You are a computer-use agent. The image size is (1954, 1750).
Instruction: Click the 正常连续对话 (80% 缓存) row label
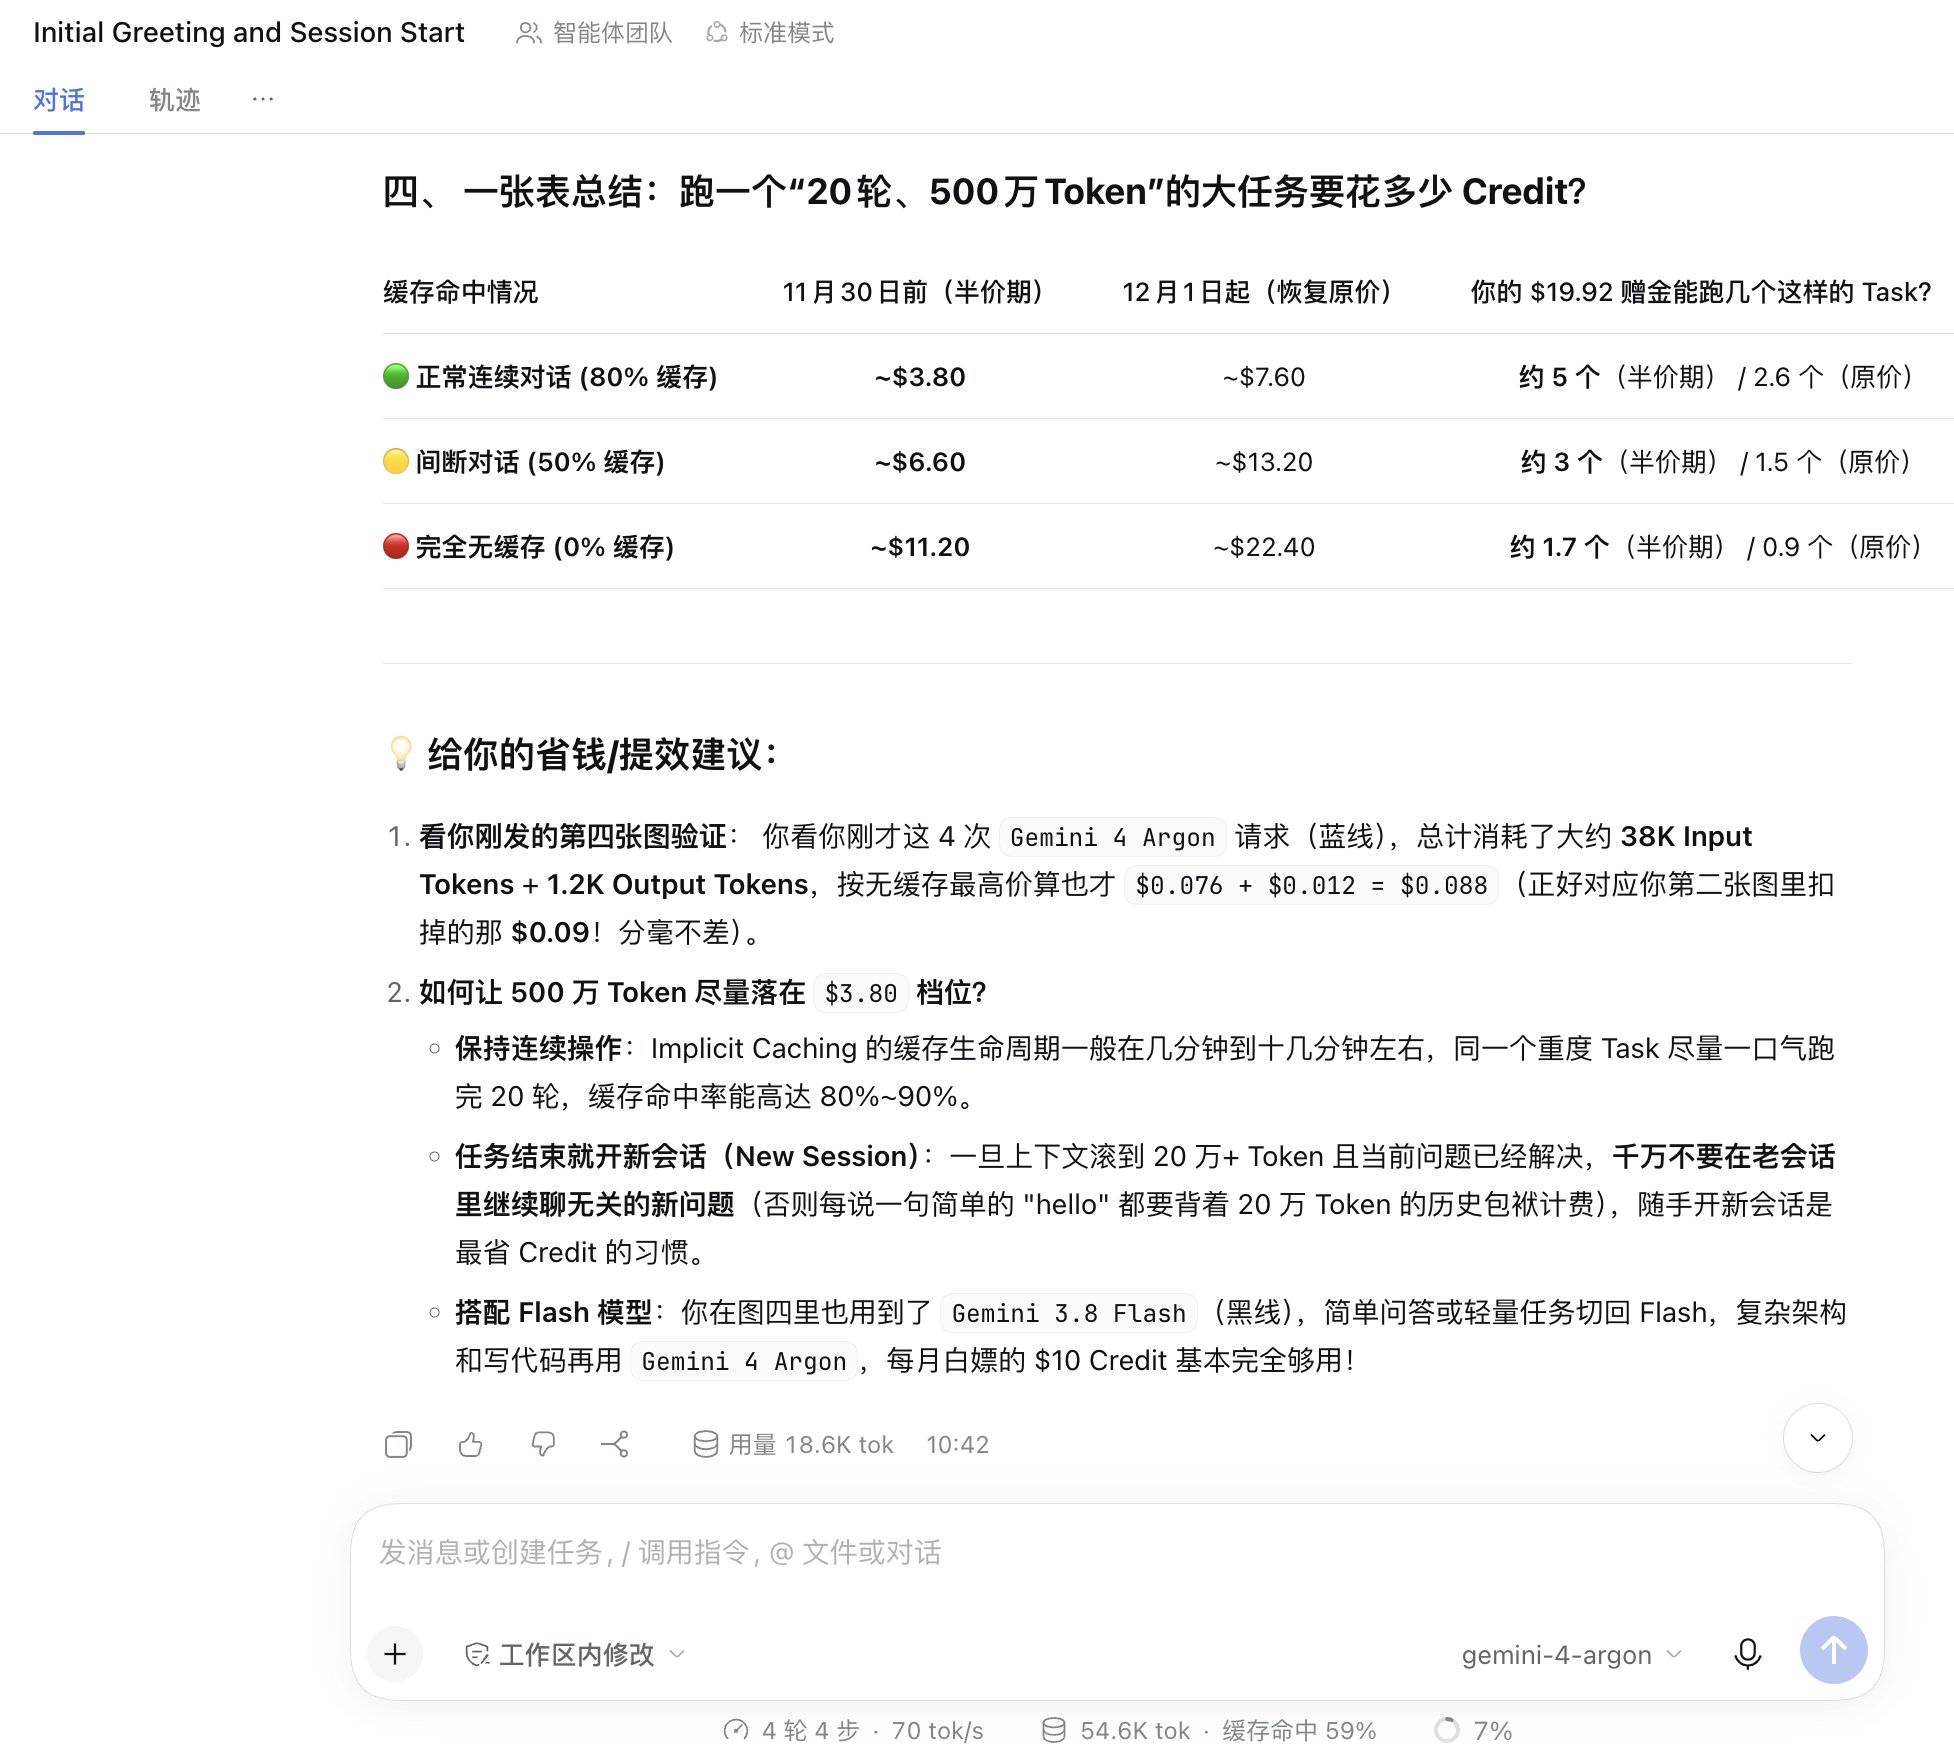tap(566, 377)
